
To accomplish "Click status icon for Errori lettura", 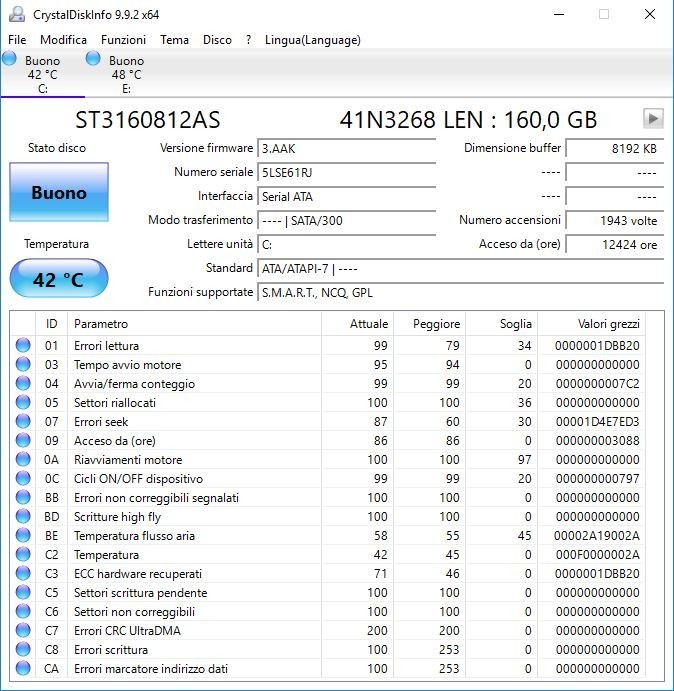I will [x=23, y=345].
